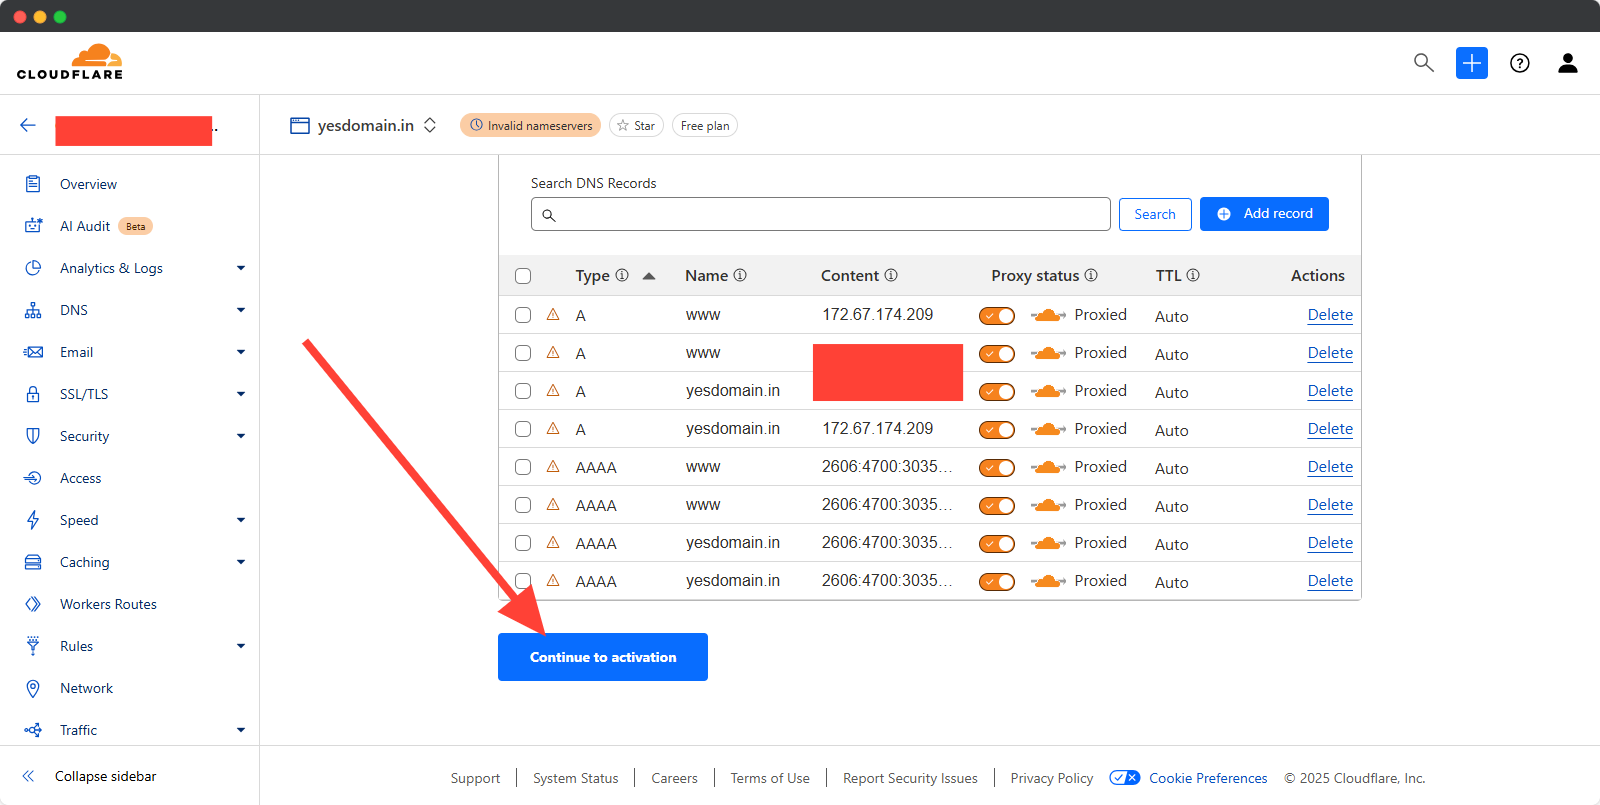Click the Network location pin icon
Screen dimensions: 1600x805
coord(33,688)
